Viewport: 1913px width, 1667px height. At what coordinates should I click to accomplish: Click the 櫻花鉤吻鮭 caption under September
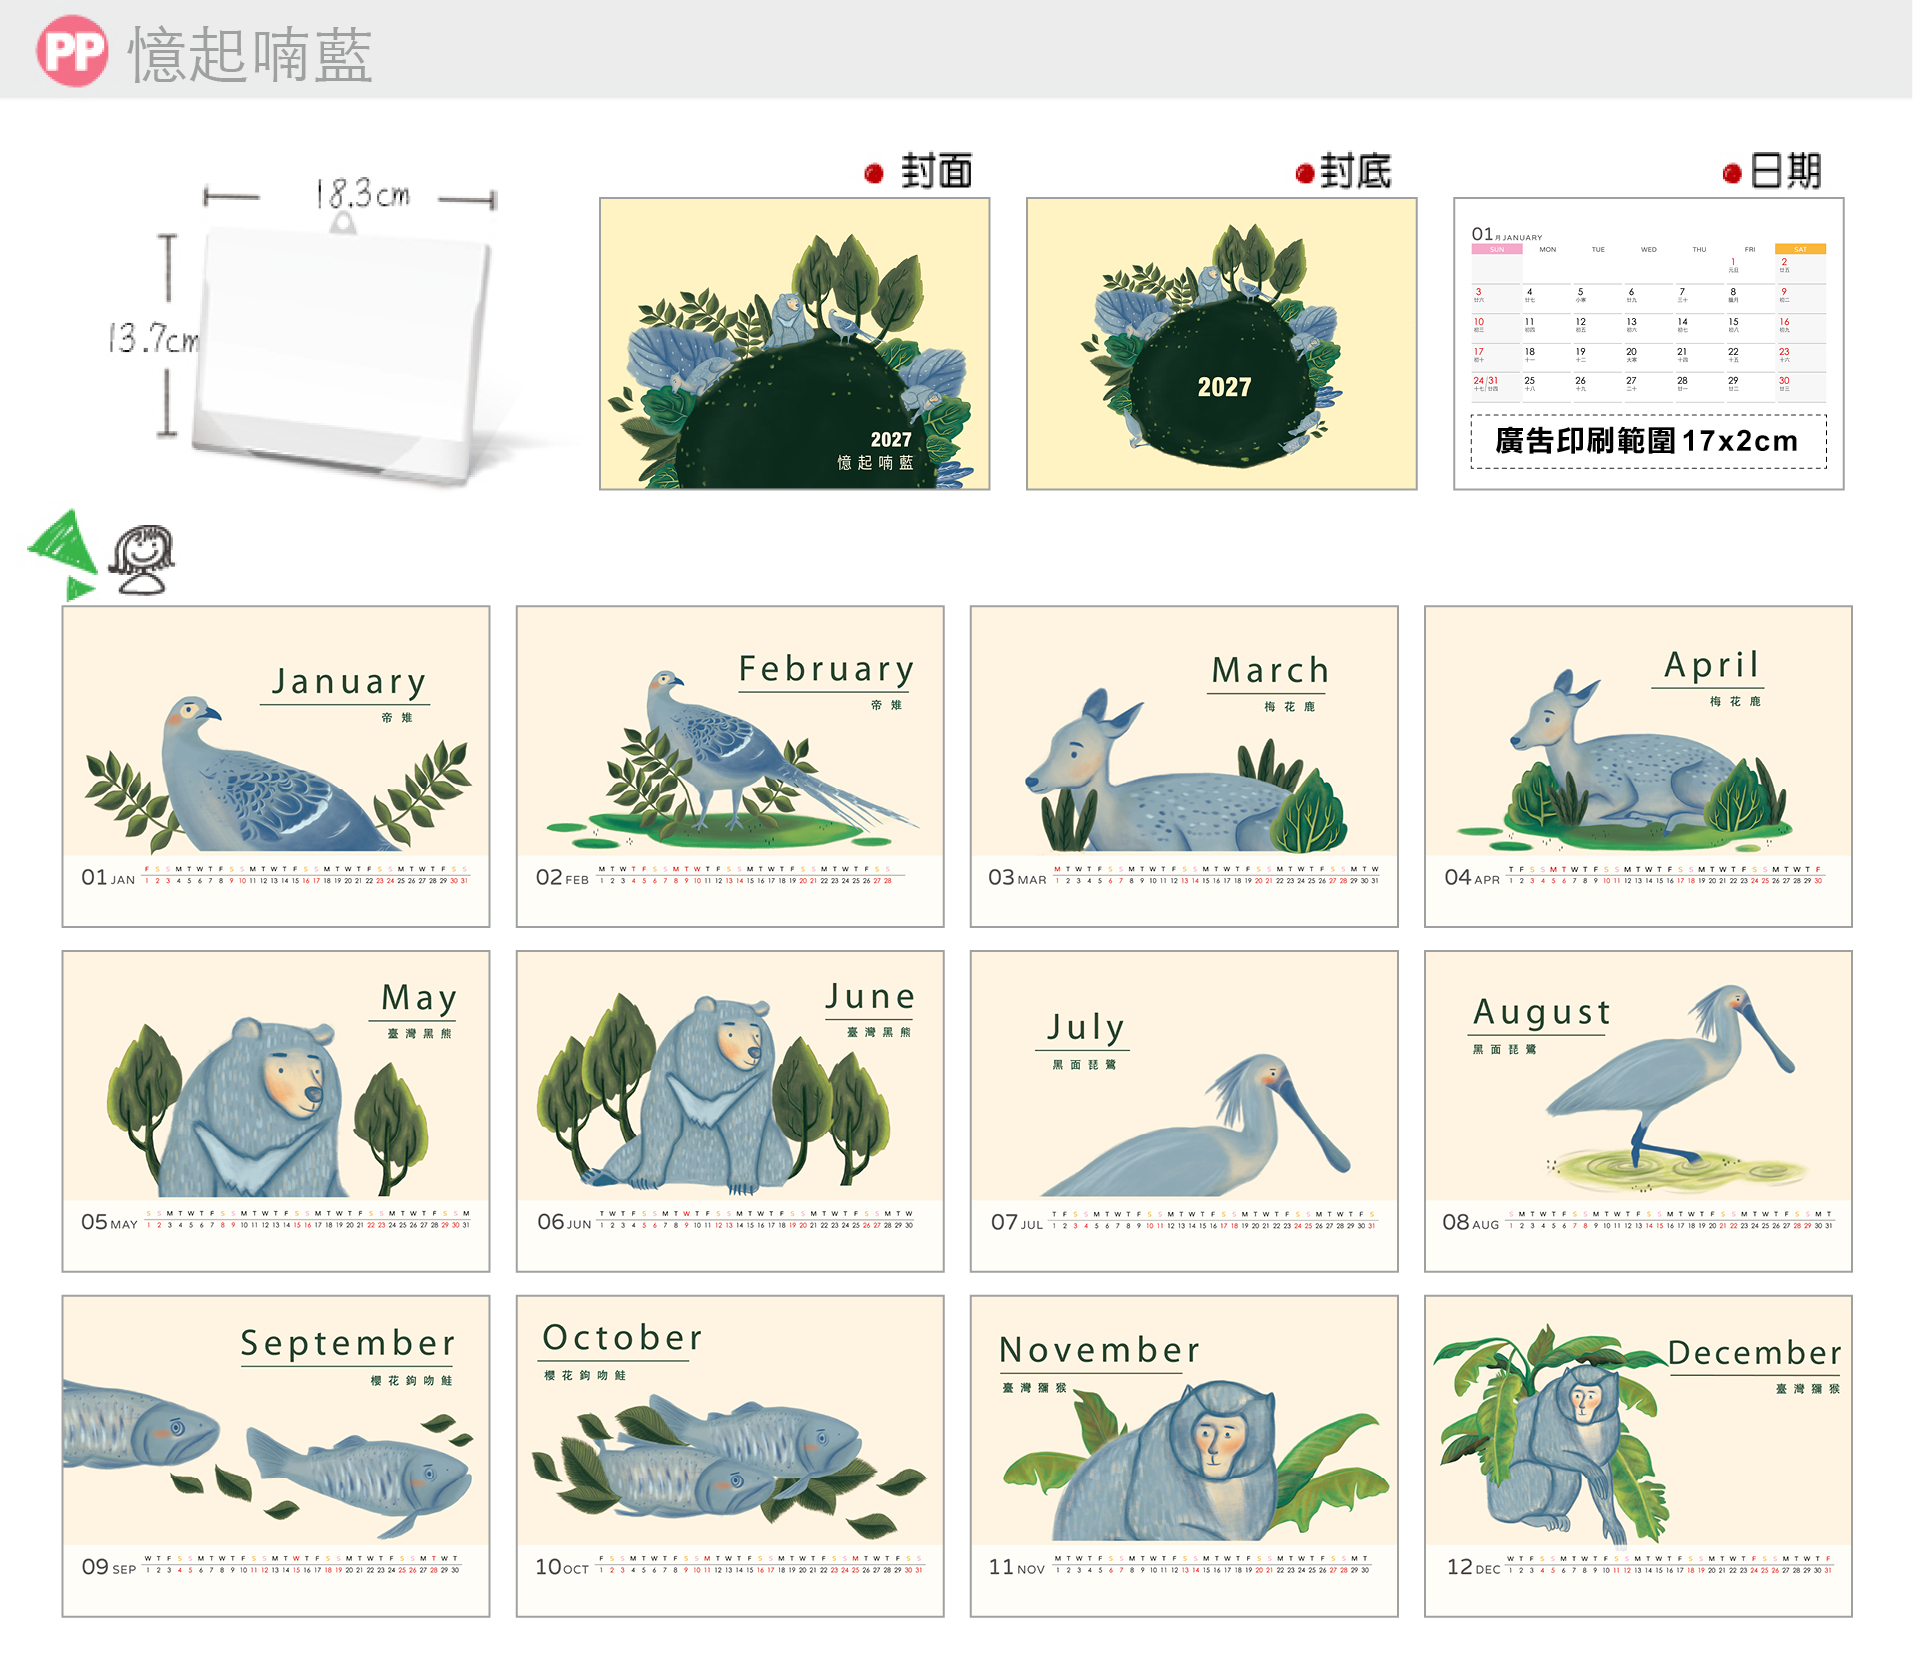(412, 1381)
